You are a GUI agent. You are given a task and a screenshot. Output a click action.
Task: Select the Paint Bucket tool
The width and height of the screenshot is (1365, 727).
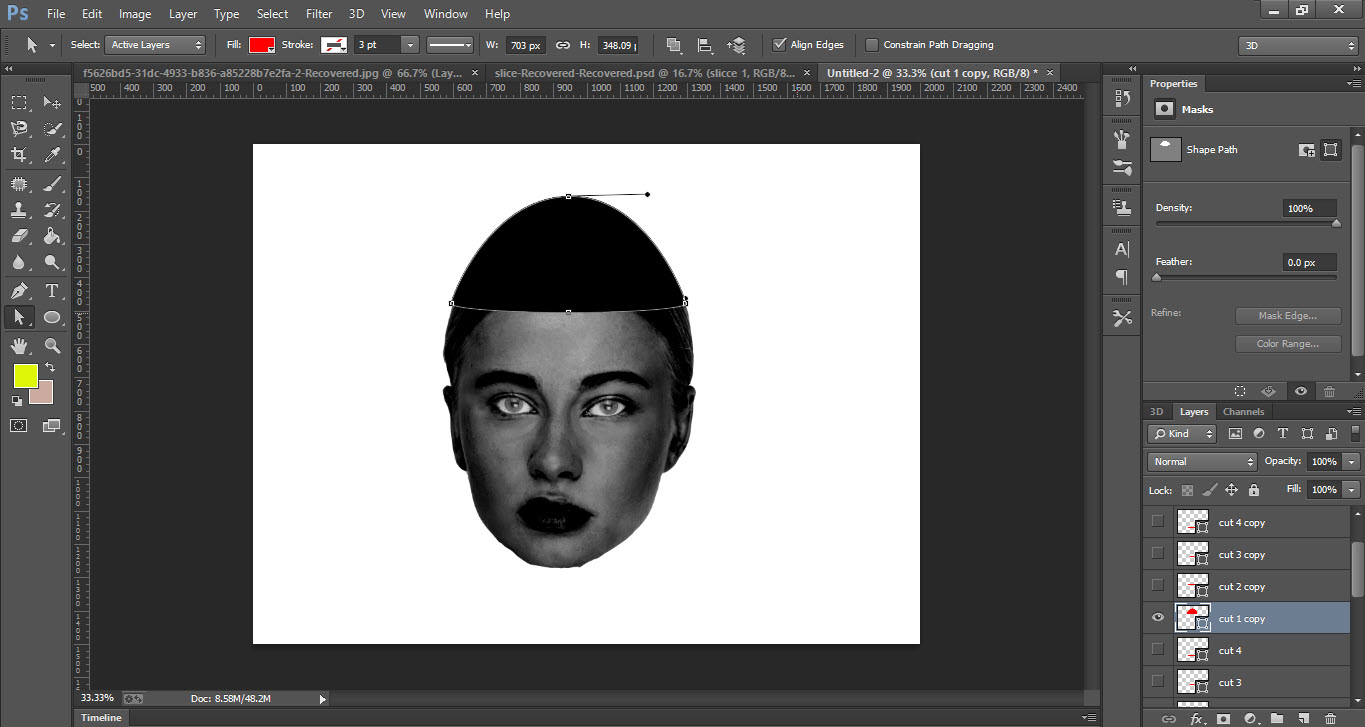tap(52, 237)
